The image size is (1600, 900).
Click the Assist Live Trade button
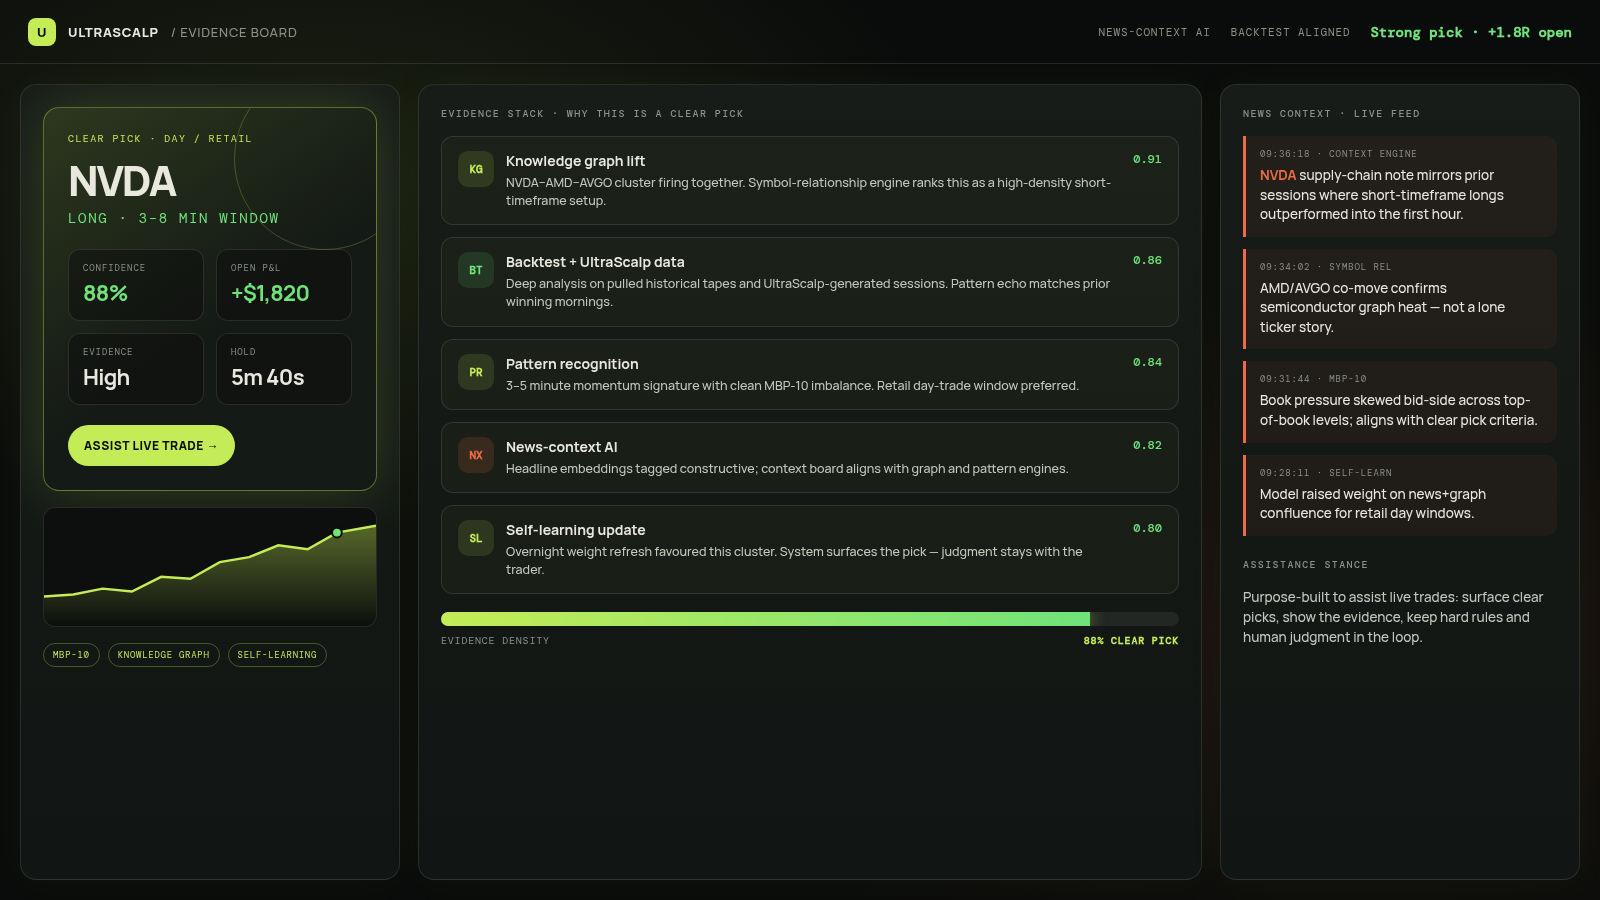(151, 446)
